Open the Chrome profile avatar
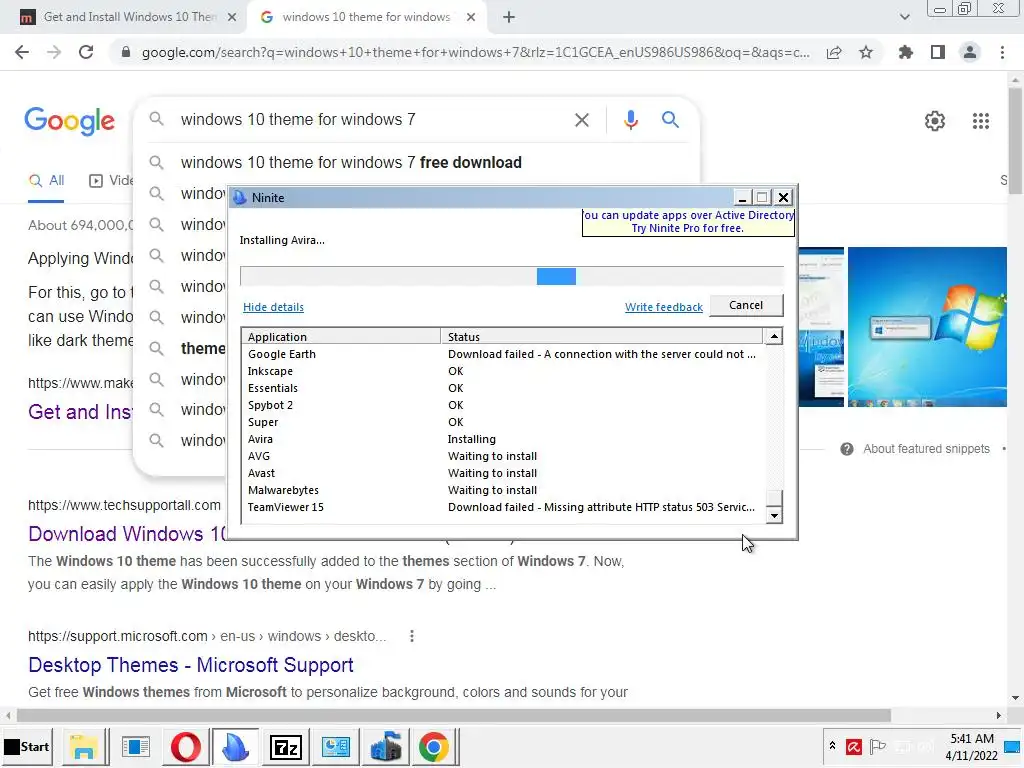The image size is (1024, 768). point(970,52)
